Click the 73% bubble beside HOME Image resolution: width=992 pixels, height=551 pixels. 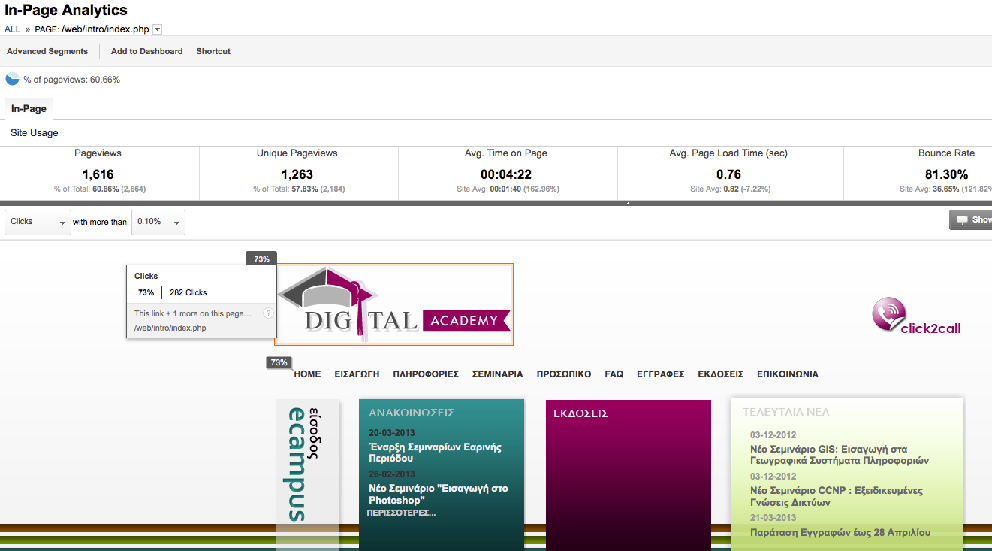tap(279, 362)
